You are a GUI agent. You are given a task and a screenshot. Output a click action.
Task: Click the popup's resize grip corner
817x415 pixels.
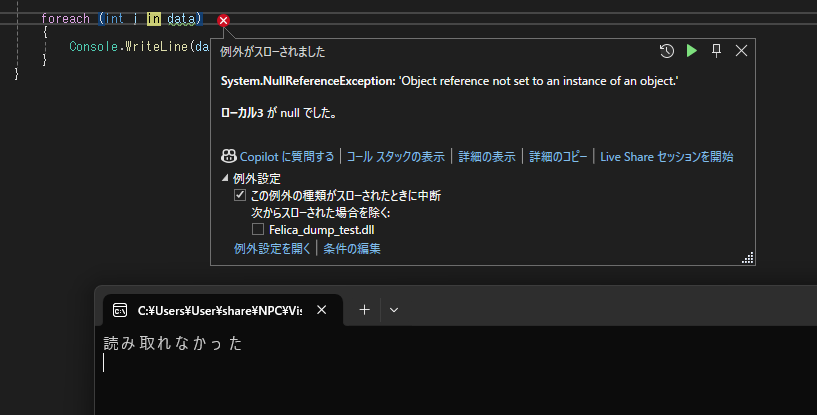(747, 258)
